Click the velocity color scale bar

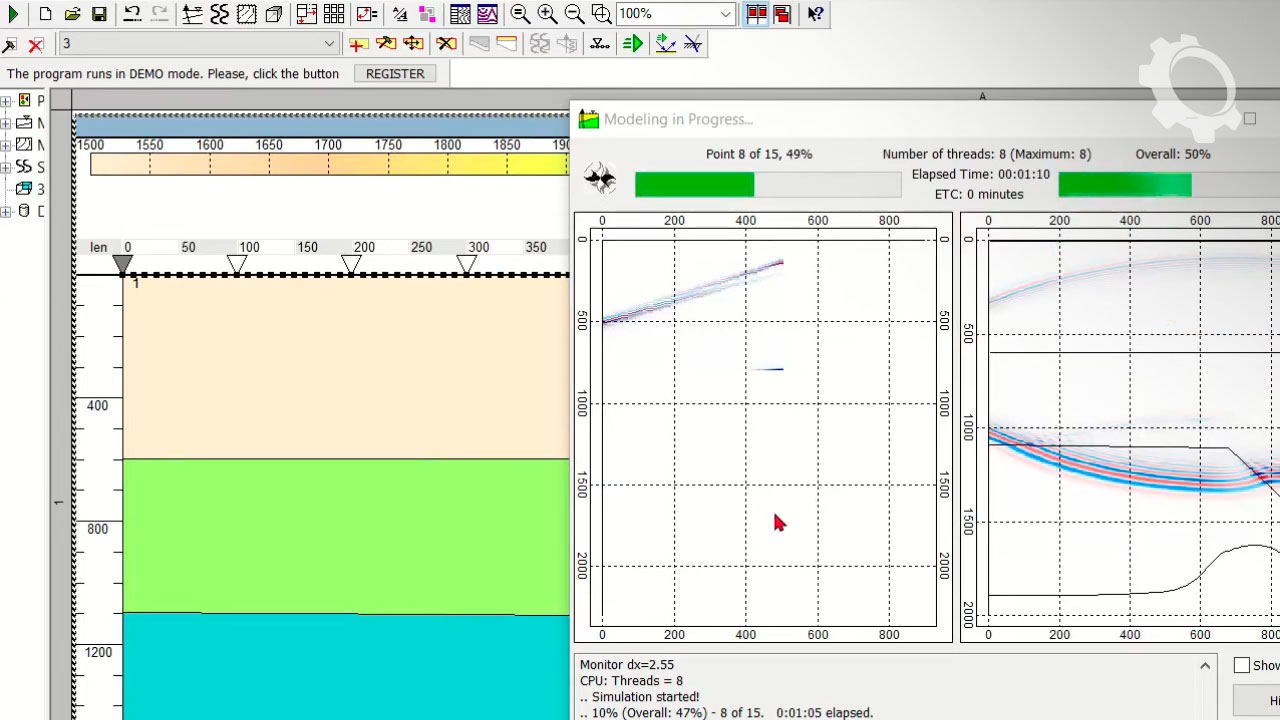330,165
